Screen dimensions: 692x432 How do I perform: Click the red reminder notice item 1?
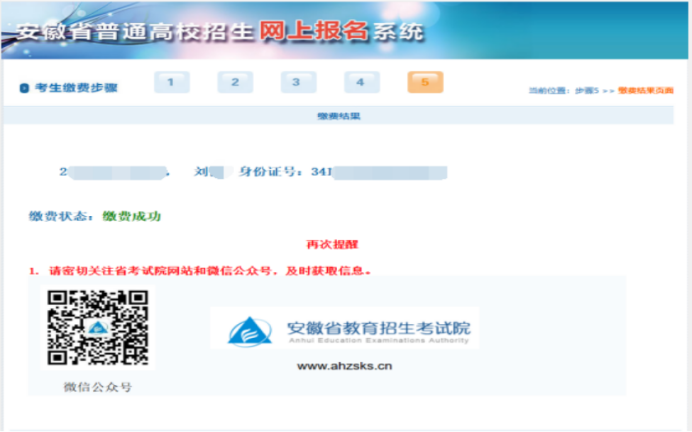[203, 270]
